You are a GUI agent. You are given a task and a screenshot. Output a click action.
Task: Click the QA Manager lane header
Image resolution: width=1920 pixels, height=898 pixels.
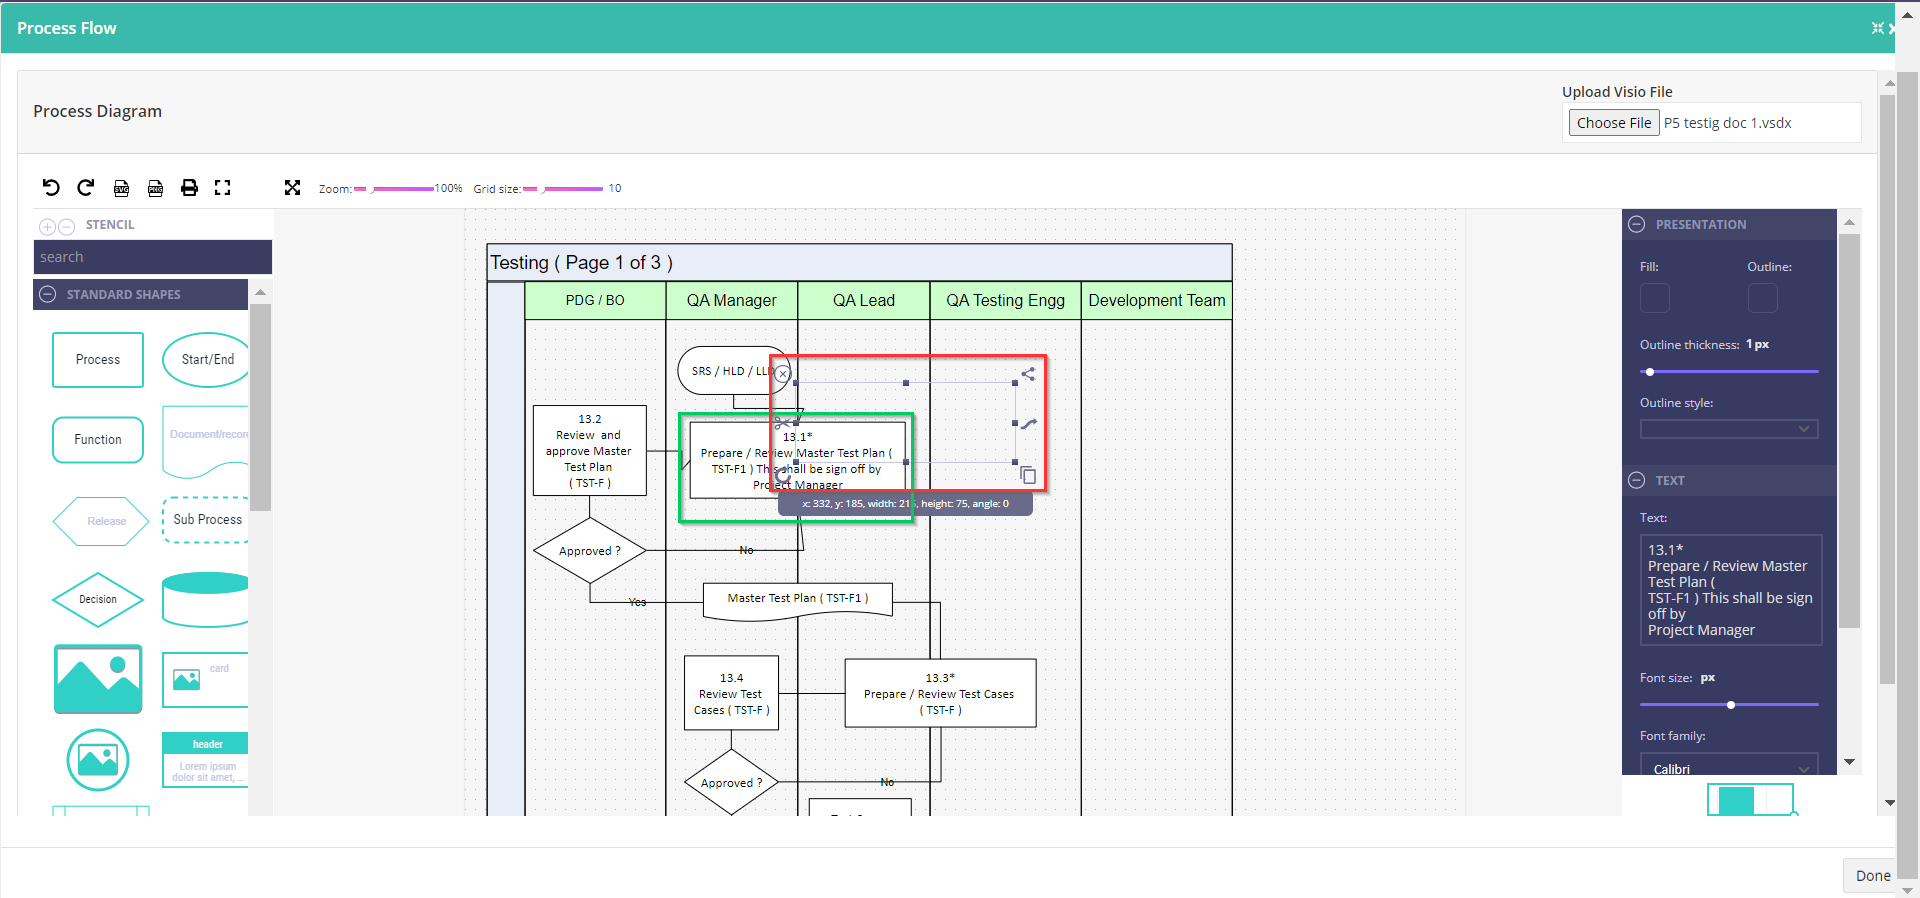pos(732,300)
